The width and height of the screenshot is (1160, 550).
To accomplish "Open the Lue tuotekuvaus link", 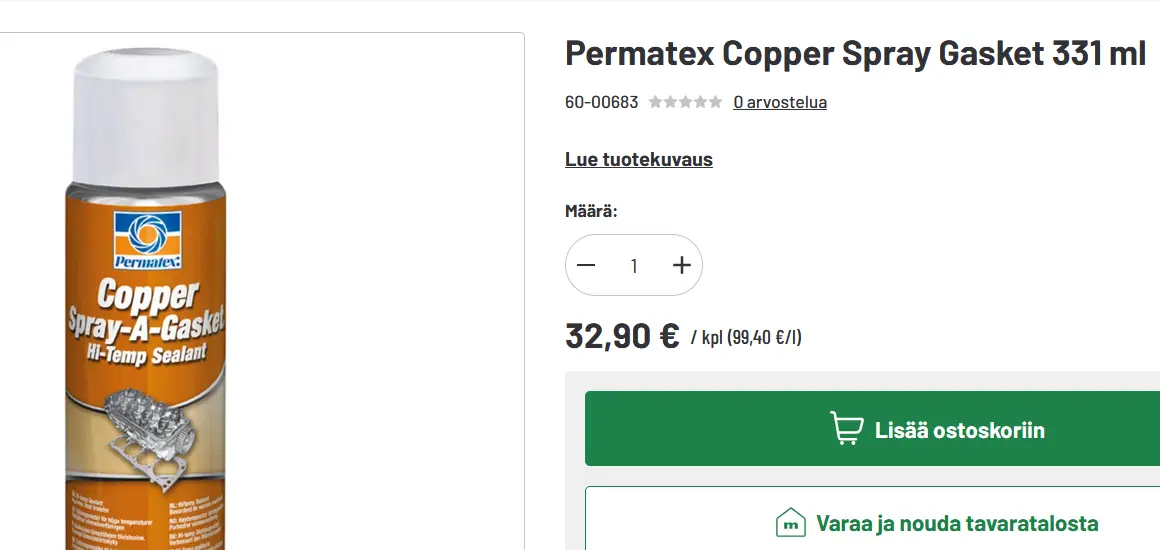I will point(638,160).
